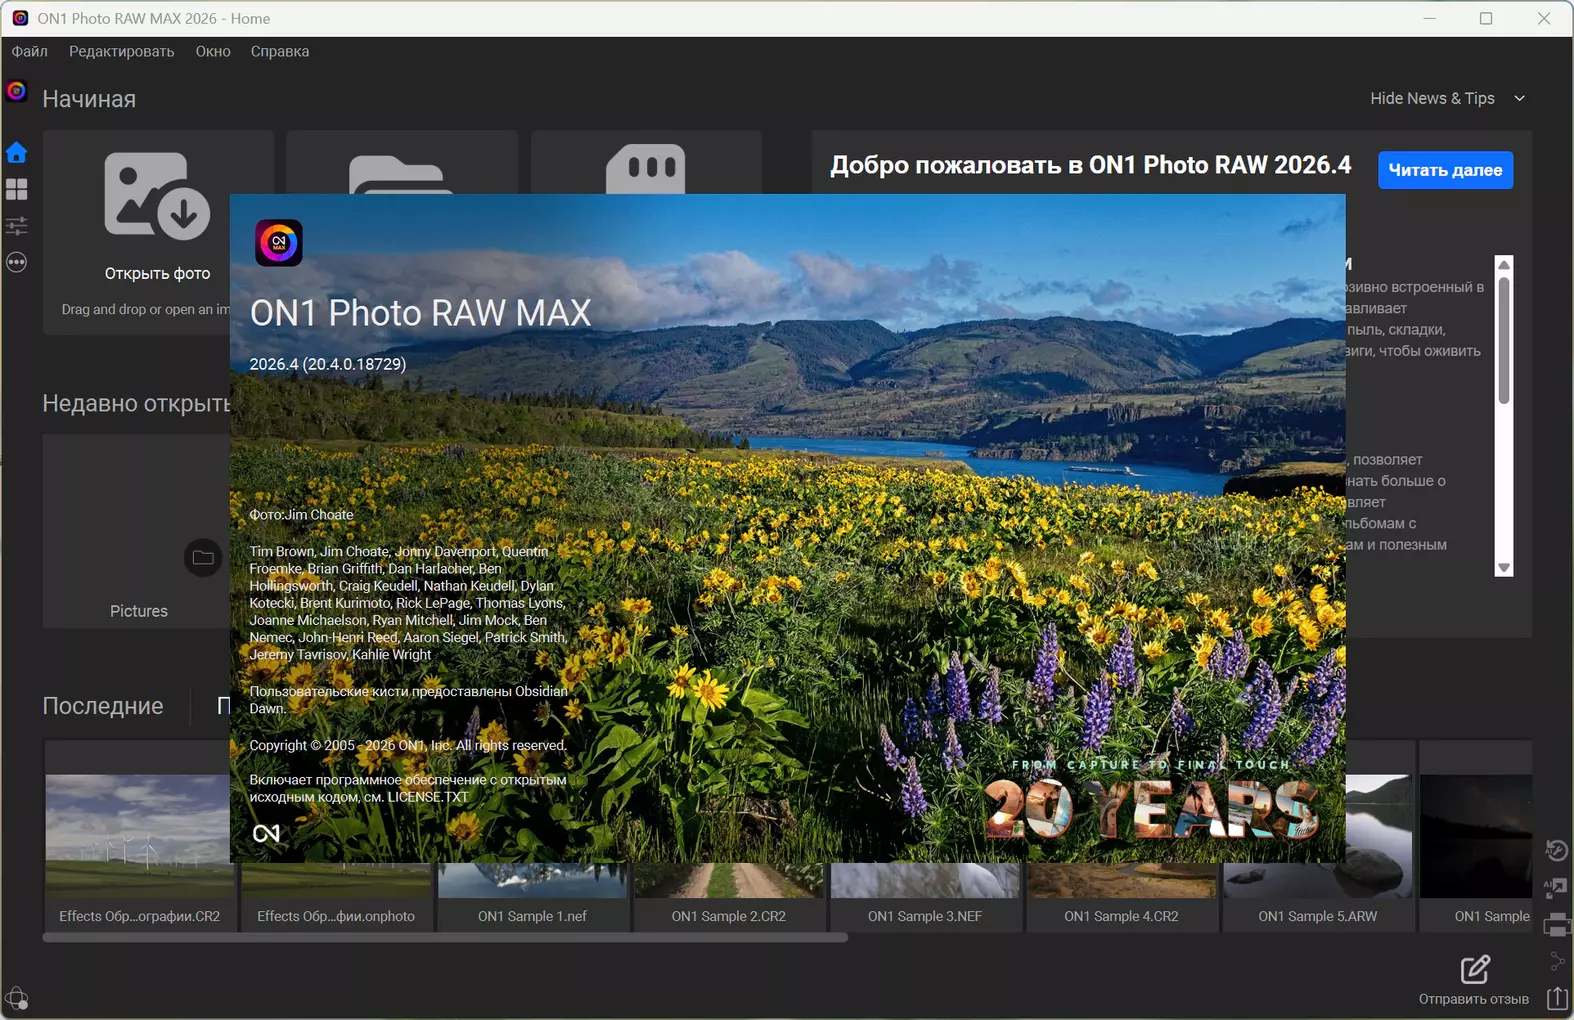Open the Edit sliders module icon

(x=16, y=226)
